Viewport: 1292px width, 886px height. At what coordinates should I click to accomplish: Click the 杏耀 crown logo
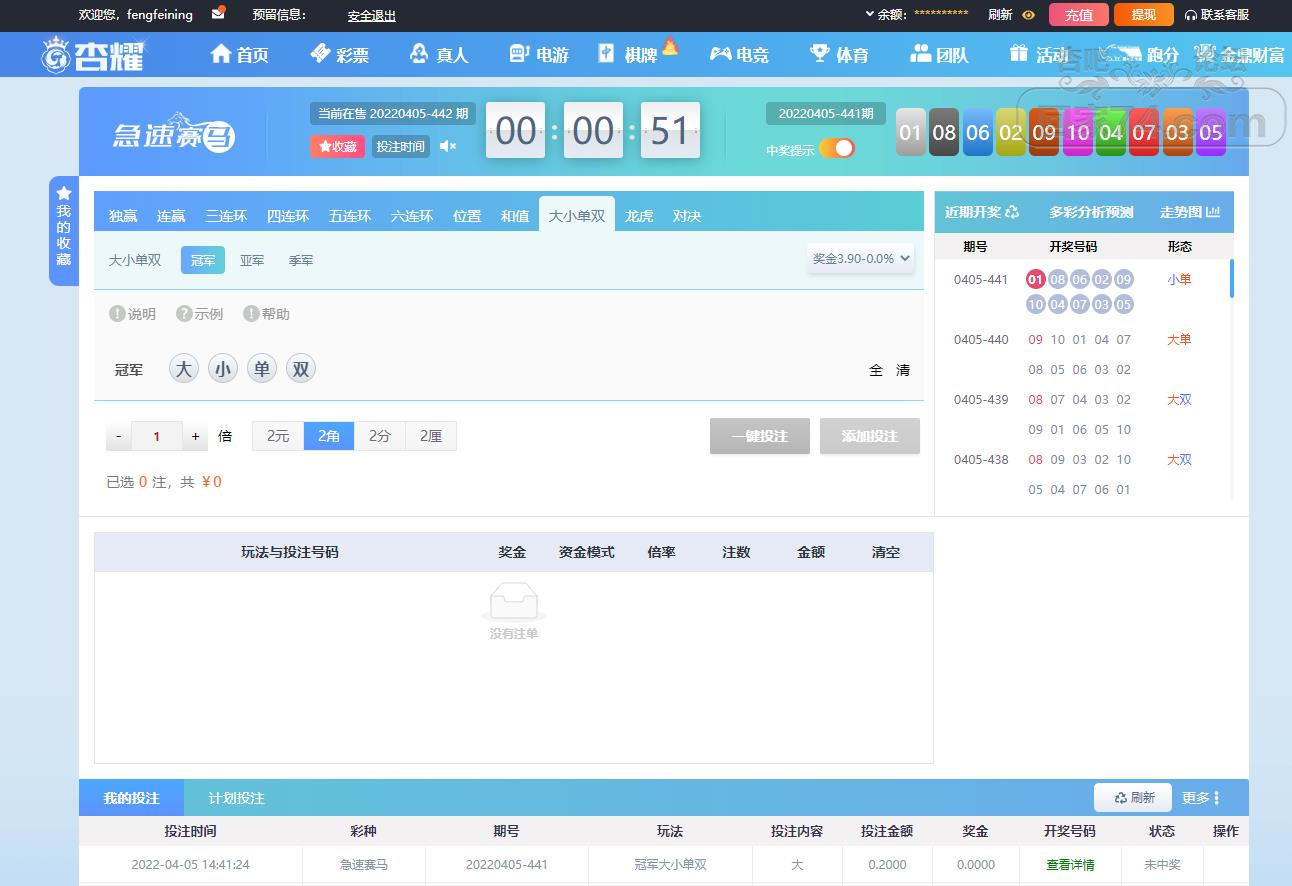click(x=93, y=55)
